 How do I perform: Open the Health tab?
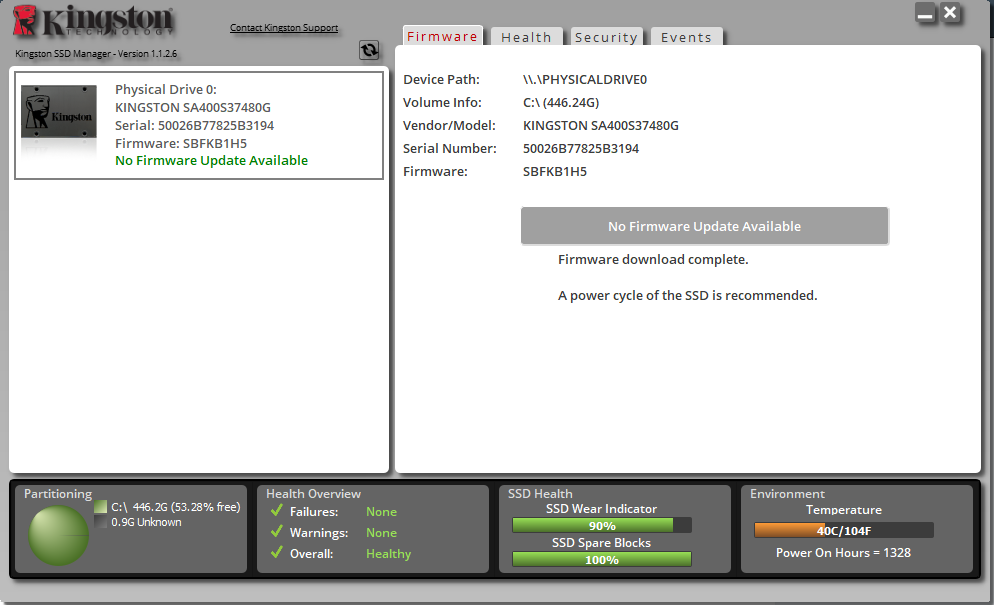point(526,37)
